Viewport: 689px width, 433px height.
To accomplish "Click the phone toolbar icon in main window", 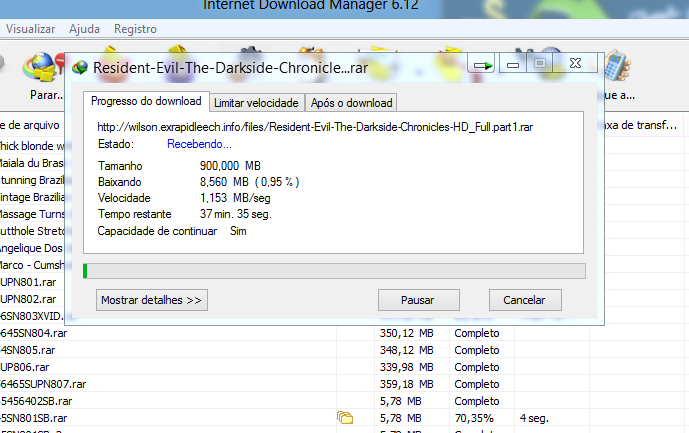I will point(617,66).
